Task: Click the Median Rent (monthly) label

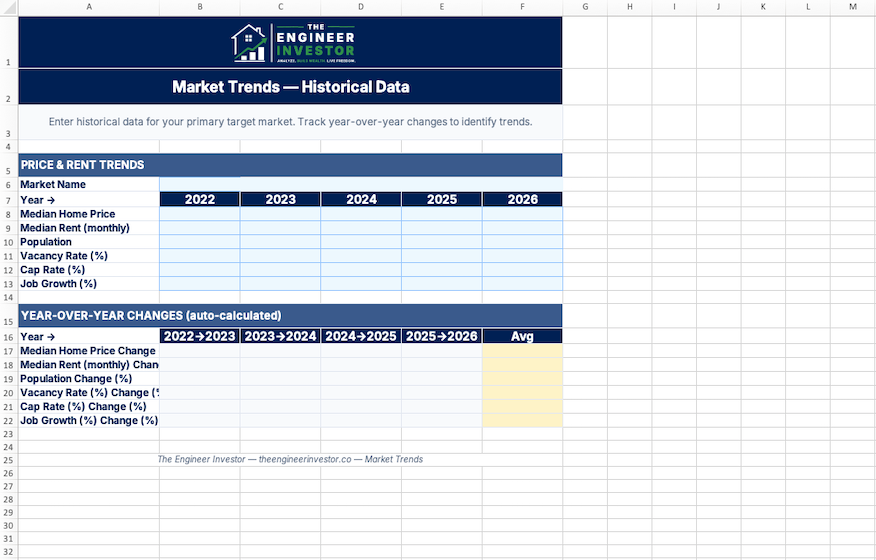Action: (75, 228)
